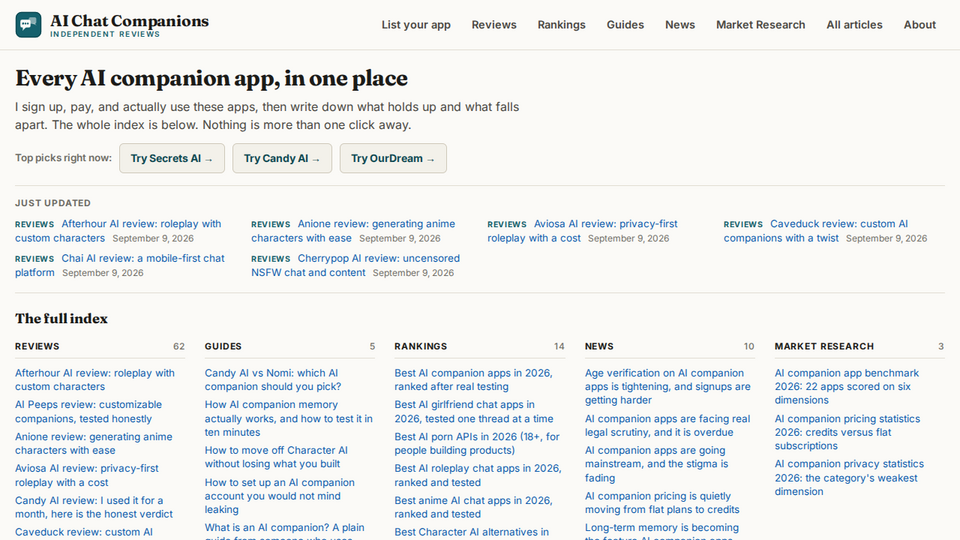Open All articles in the navigation bar
The image size is (960, 540).
854,25
